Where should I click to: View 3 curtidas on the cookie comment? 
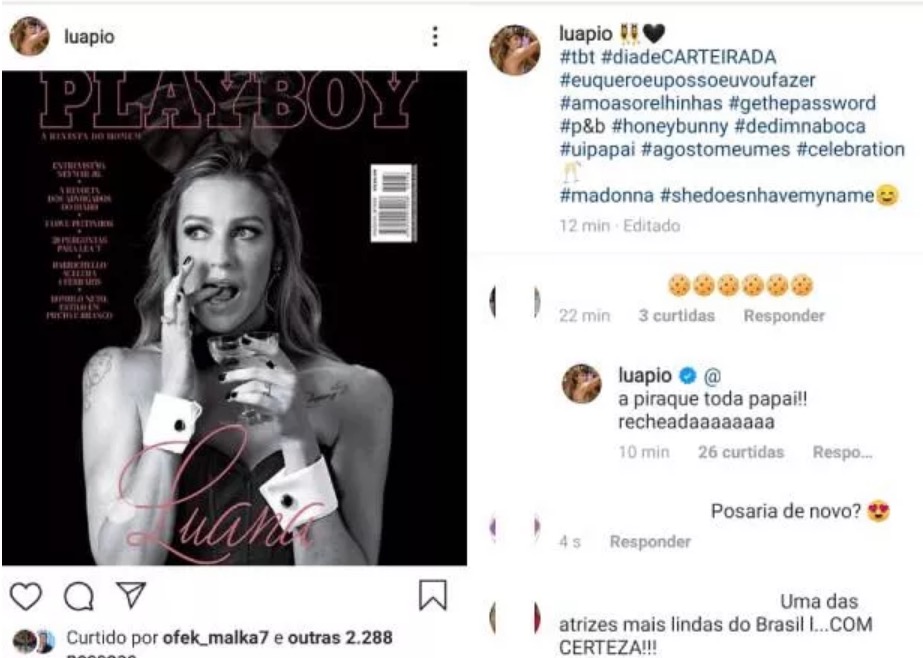(676, 316)
